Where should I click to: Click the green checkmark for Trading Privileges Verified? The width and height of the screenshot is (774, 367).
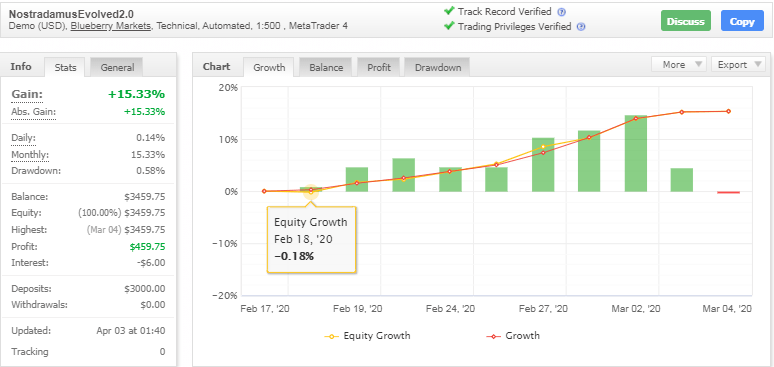point(449,26)
